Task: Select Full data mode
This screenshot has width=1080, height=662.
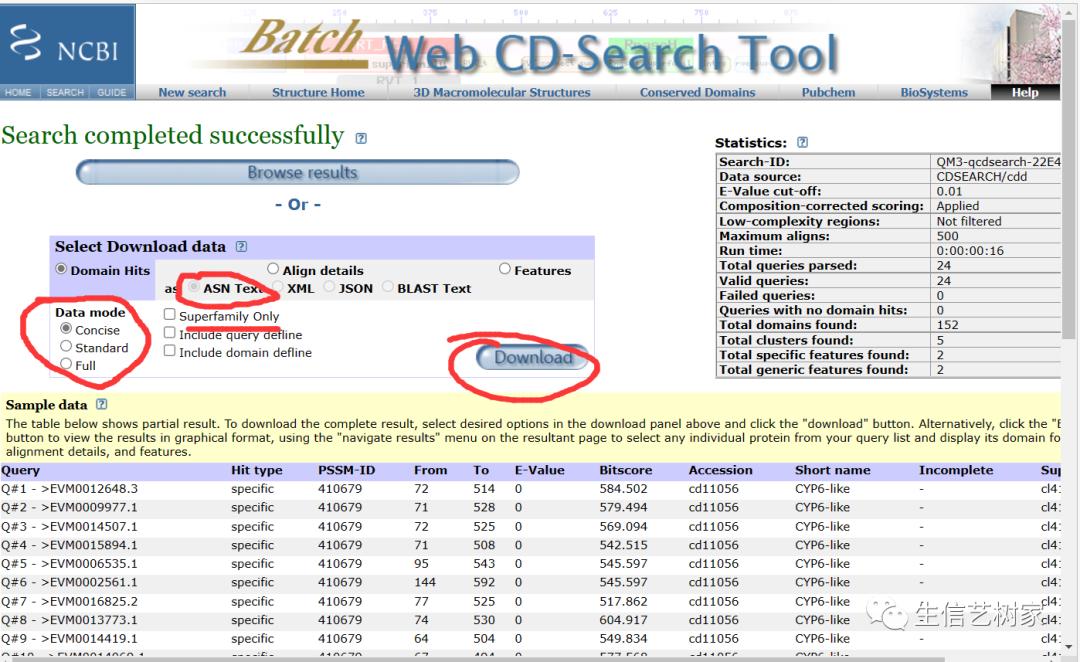Action: coord(66,364)
